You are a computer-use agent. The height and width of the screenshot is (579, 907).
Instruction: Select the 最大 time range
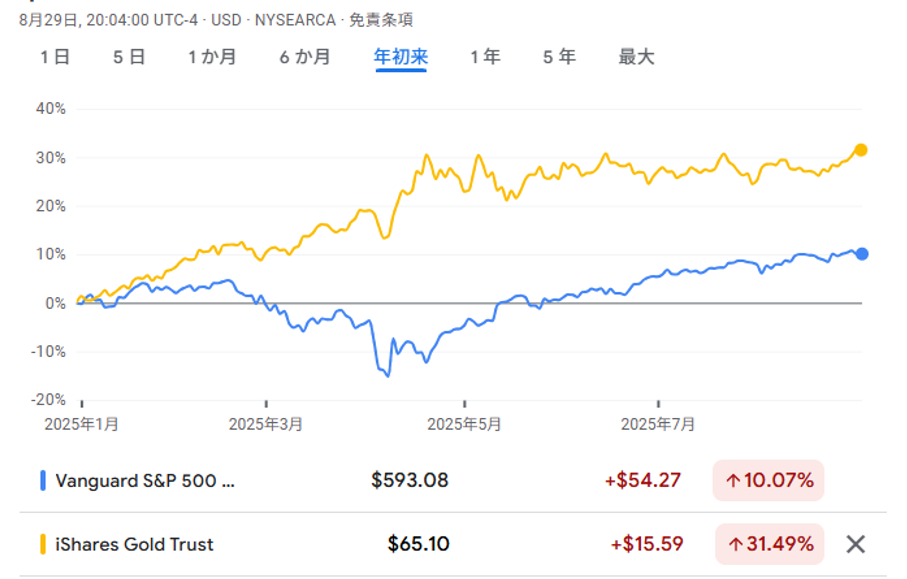[x=636, y=57]
